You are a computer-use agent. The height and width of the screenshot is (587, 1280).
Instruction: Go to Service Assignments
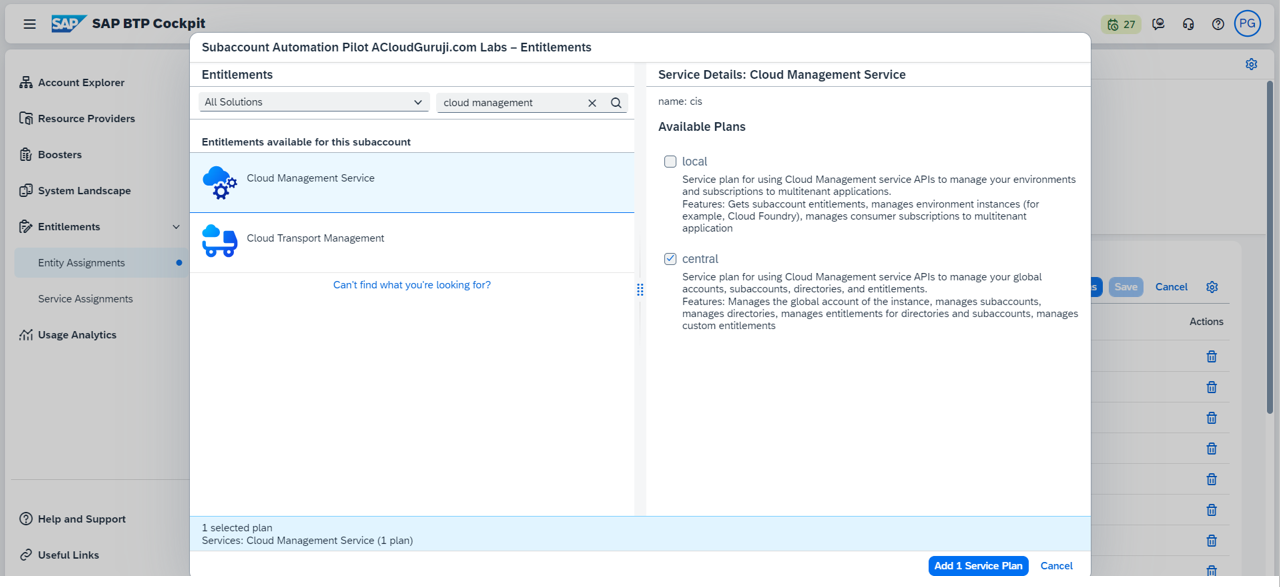(x=85, y=299)
